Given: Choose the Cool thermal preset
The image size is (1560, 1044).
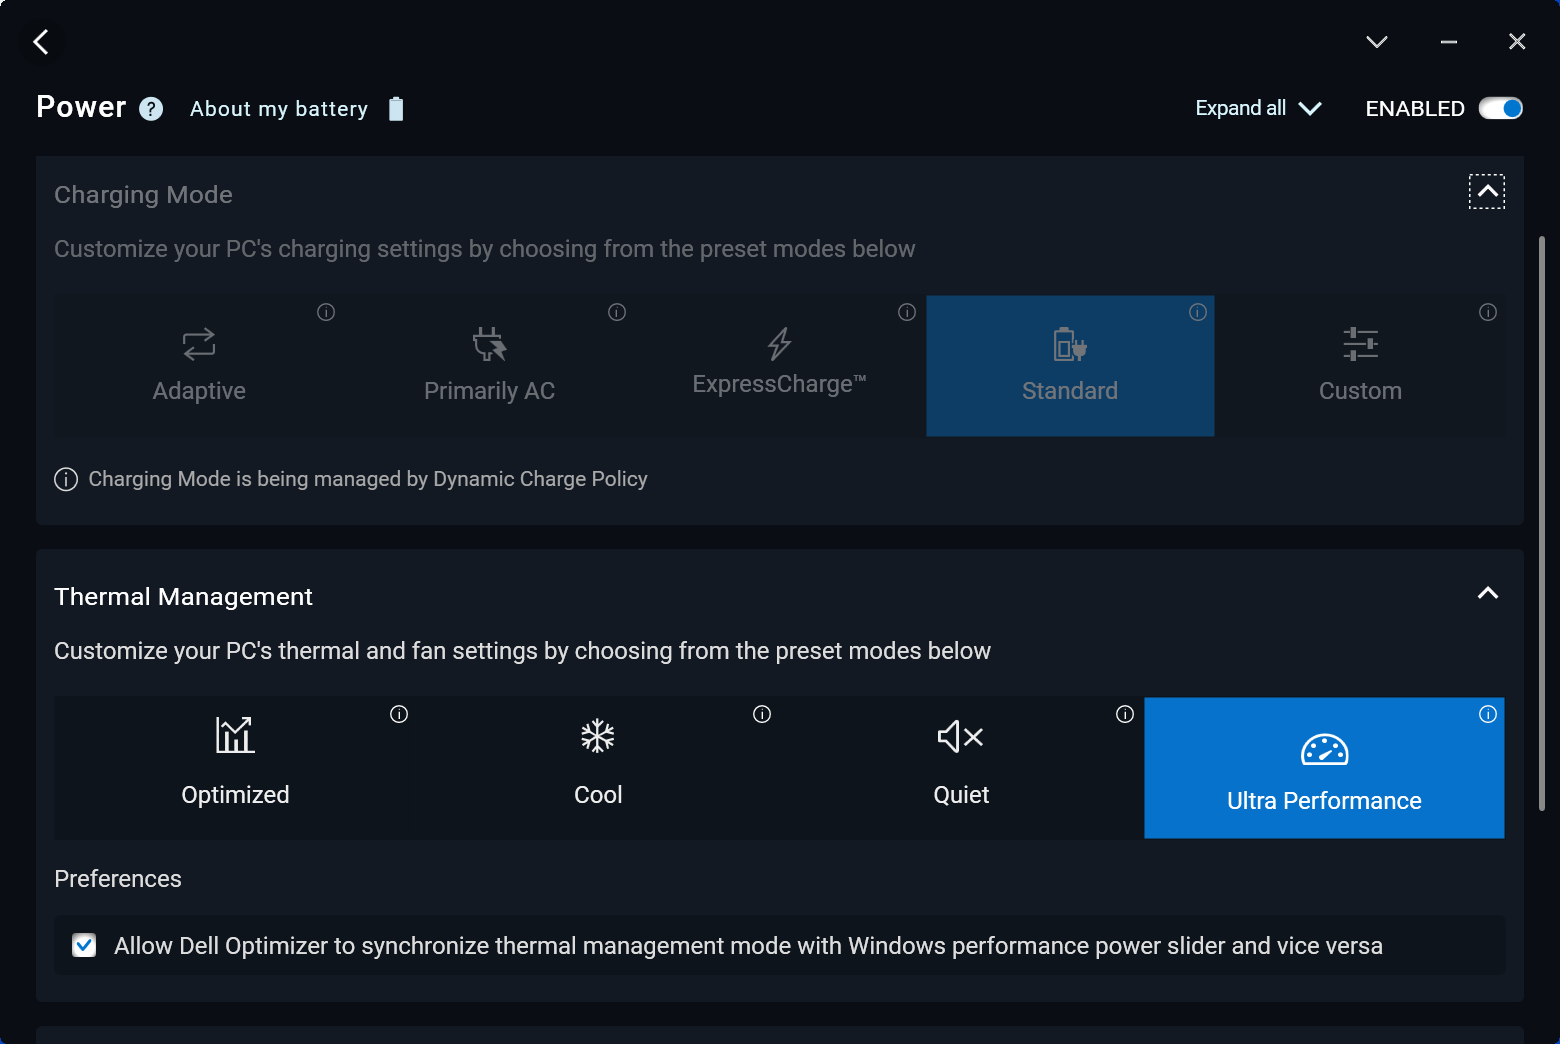Looking at the screenshot, I should click(x=598, y=767).
